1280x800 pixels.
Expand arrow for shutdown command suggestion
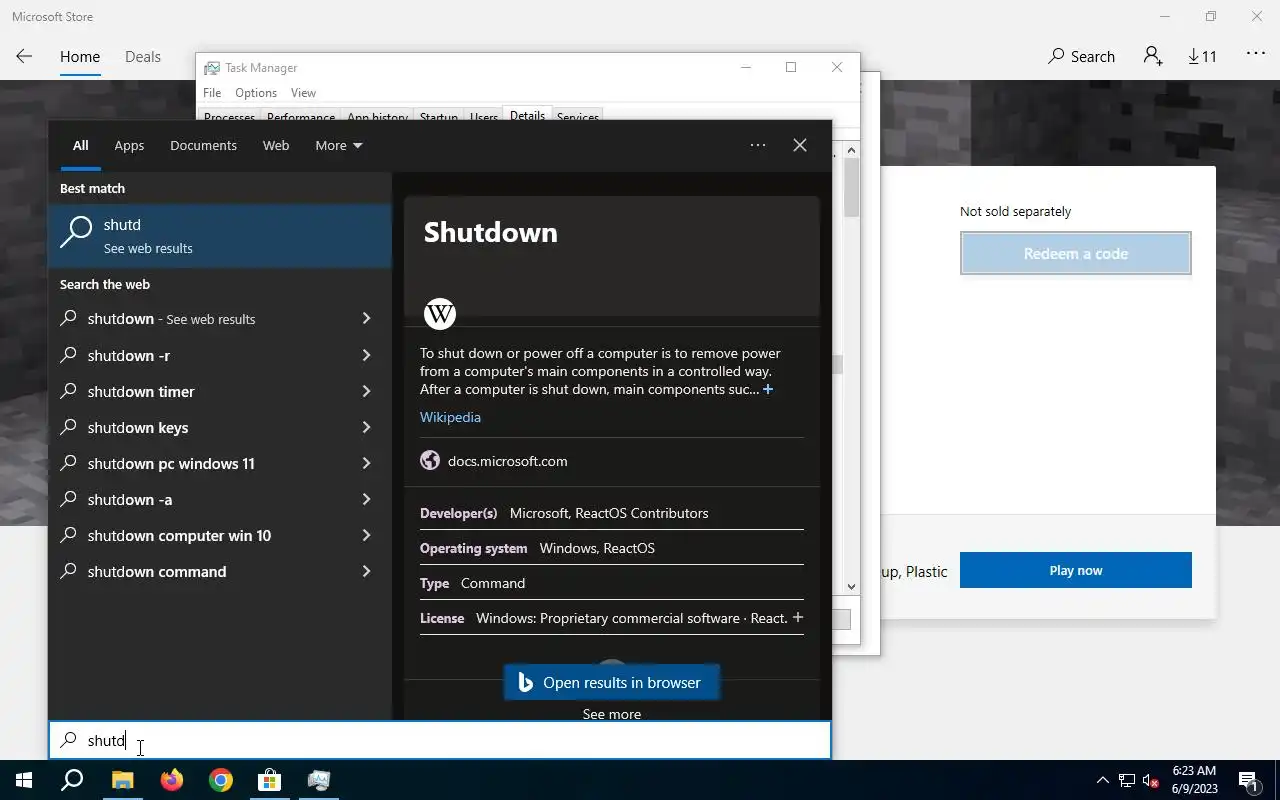(x=366, y=571)
